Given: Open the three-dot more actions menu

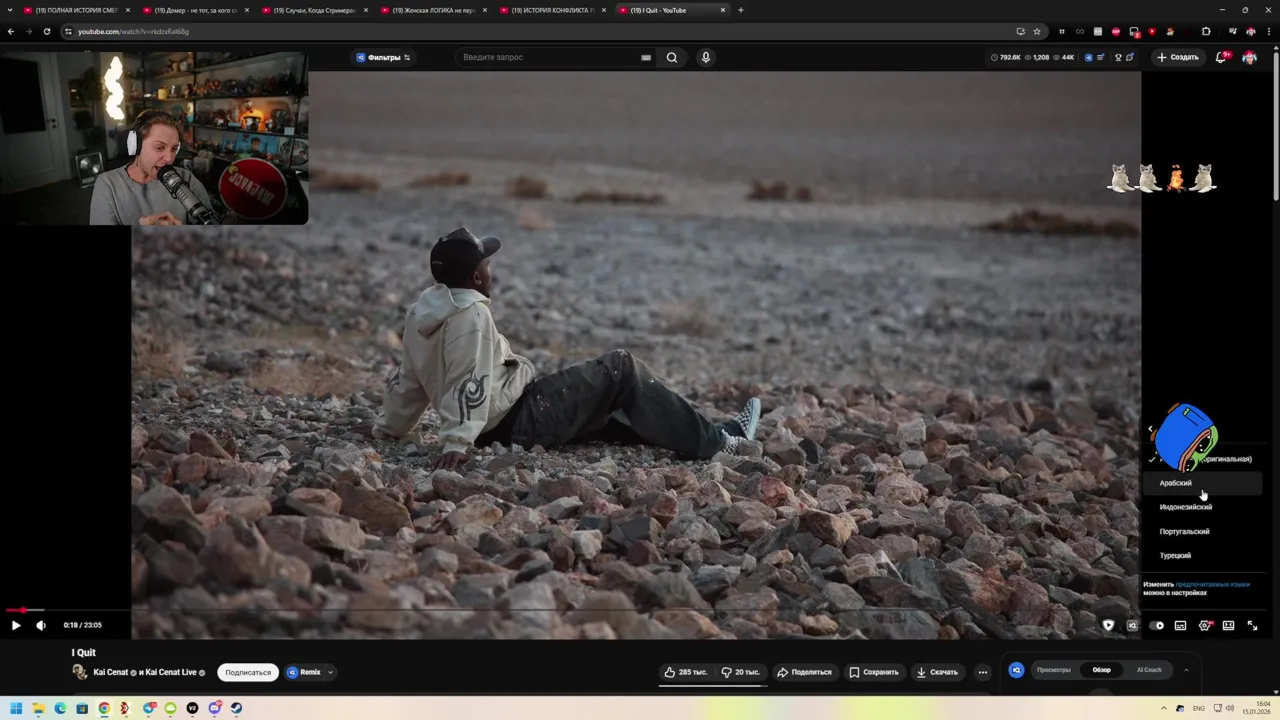Looking at the screenshot, I should tap(983, 672).
